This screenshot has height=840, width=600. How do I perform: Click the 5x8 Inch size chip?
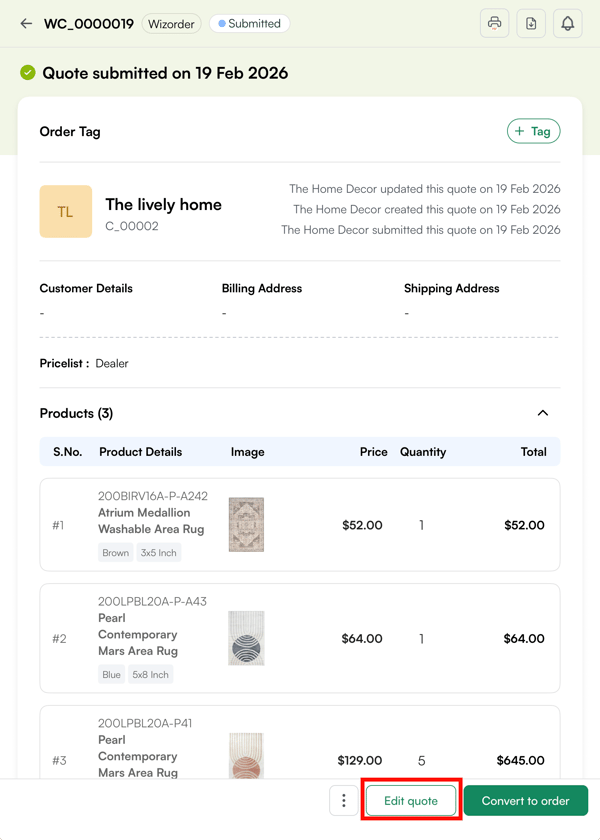pos(150,674)
